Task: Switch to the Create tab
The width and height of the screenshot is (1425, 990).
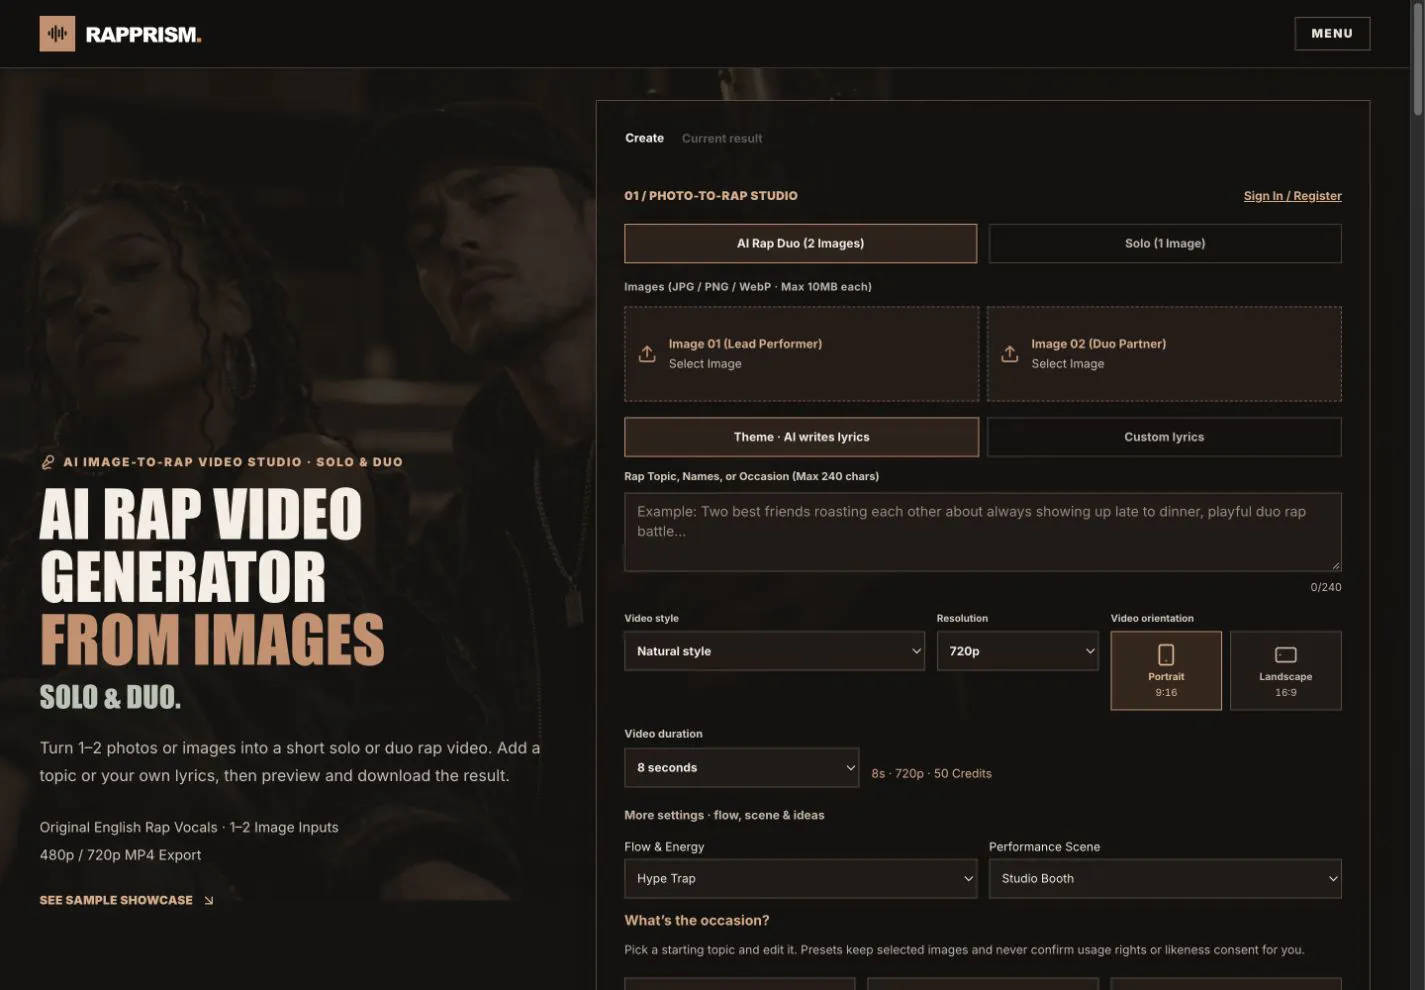Action: [x=645, y=138]
